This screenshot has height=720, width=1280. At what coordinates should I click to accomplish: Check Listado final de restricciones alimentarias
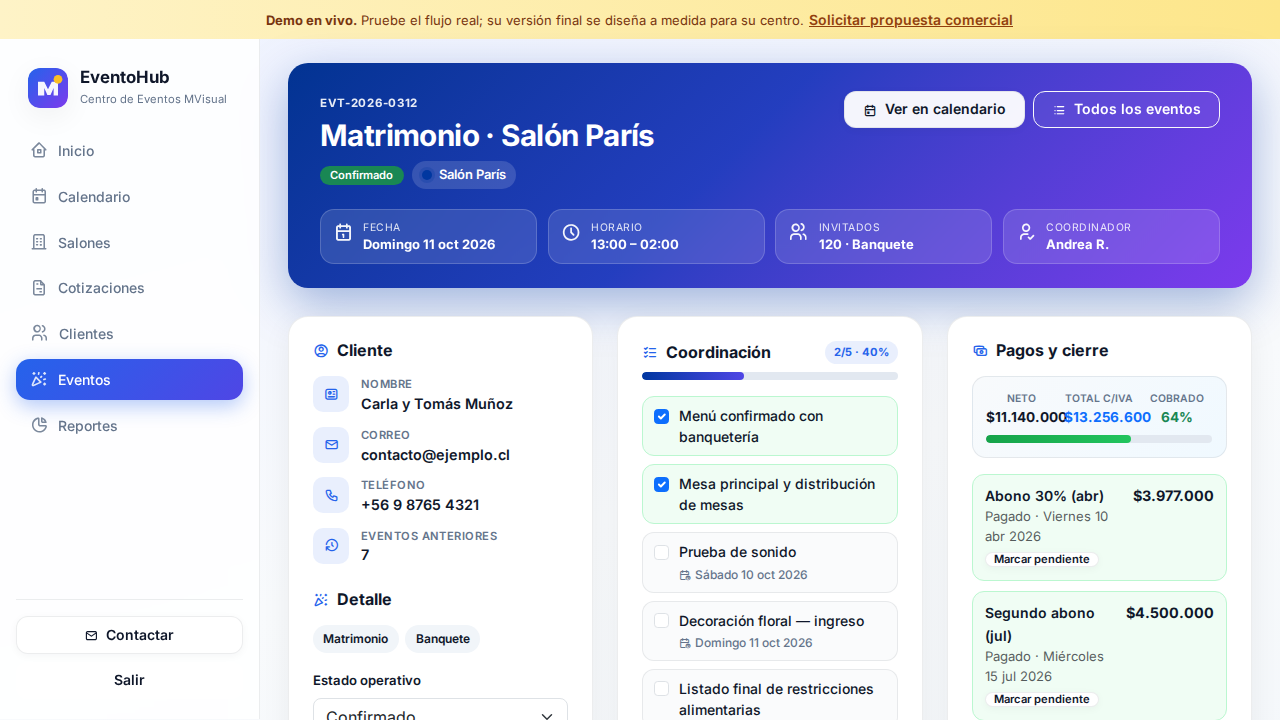[661, 689]
